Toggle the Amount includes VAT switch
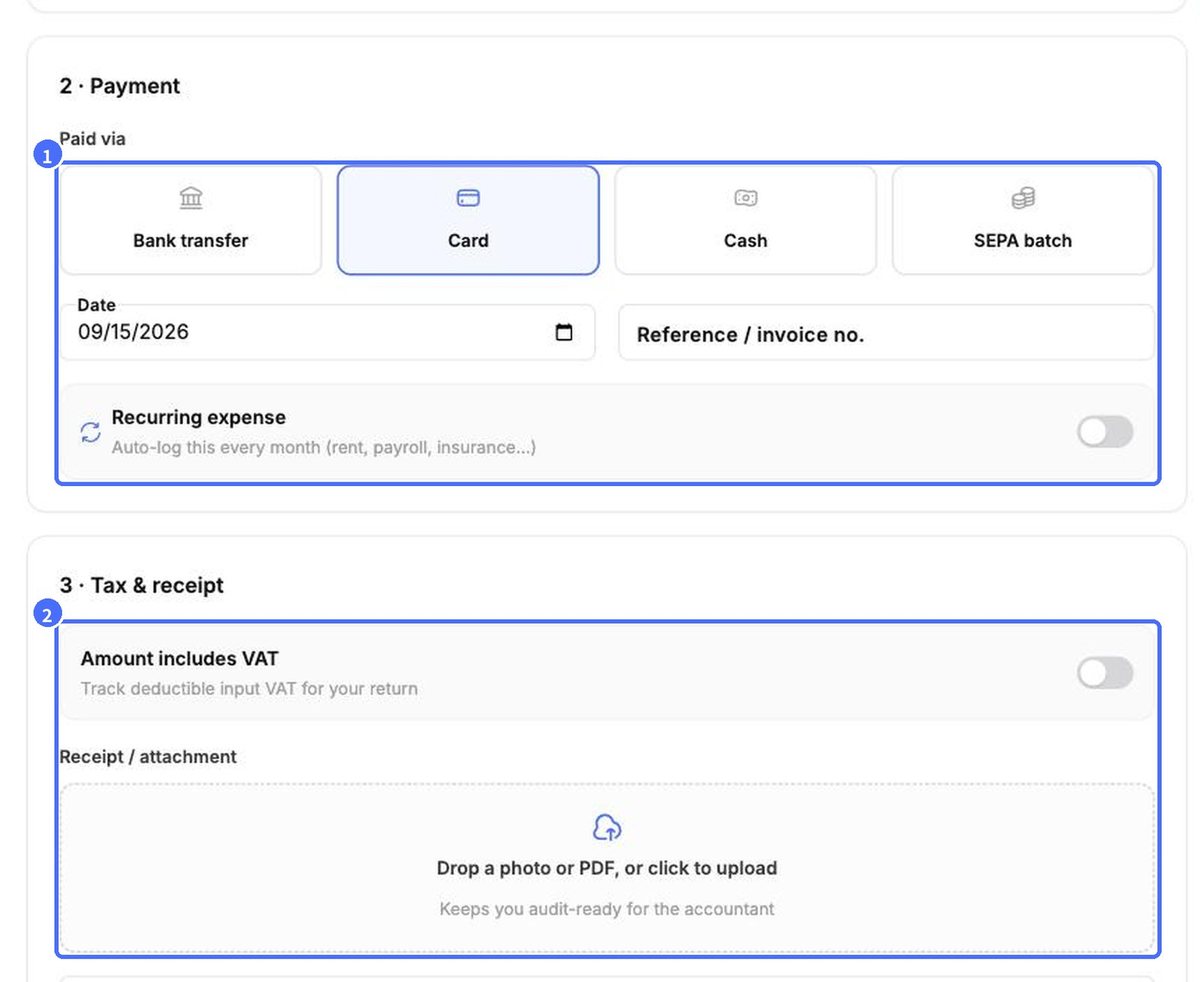The width and height of the screenshot is (1200, 982). 1105,673
